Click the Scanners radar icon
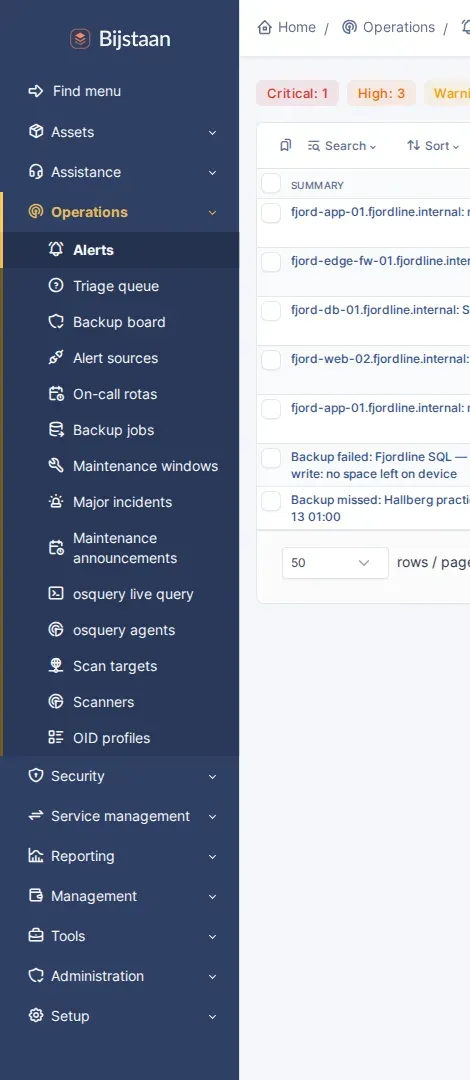Screen dimensions: 470x1080 56,702
